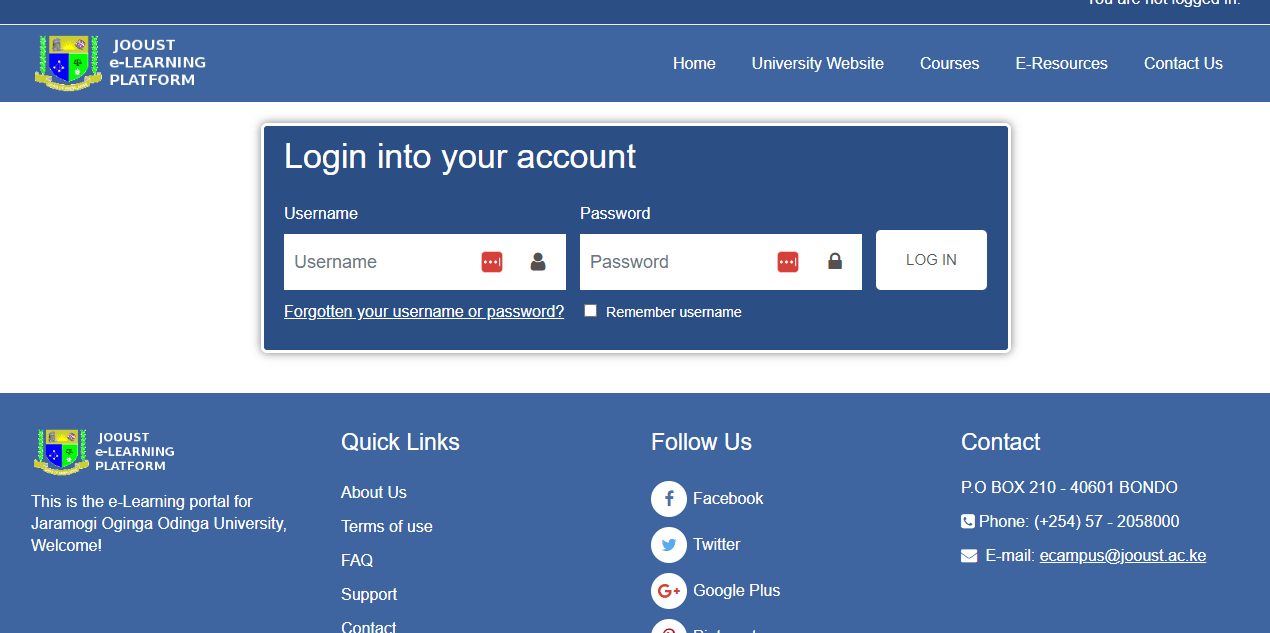Screen dimensions: 1270x633
Task: Click the phone icon next to the phone number
Action: [967, 520]
